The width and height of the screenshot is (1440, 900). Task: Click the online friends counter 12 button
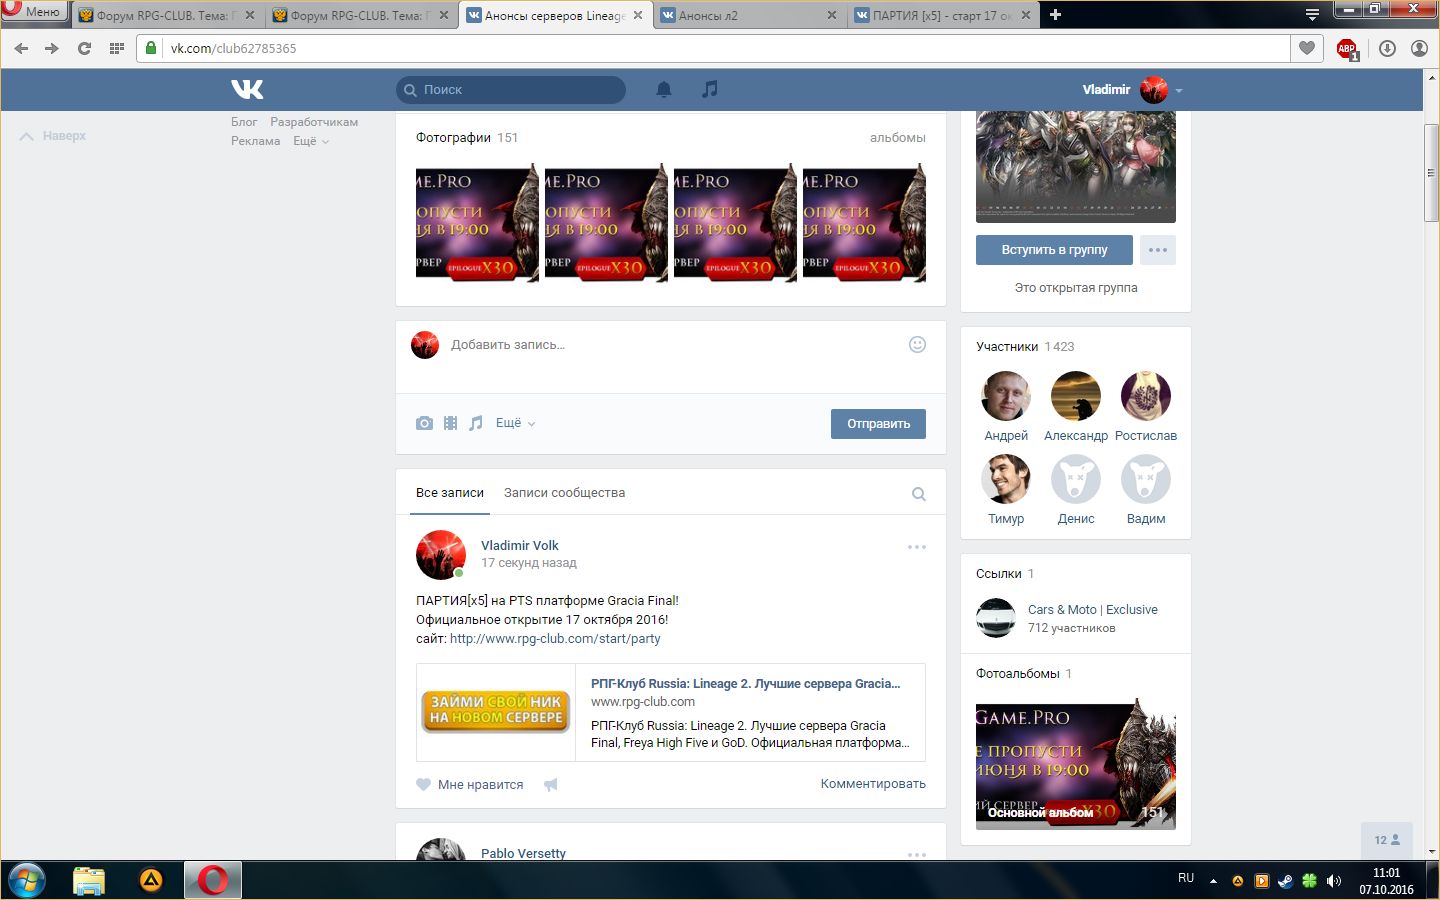1387,840
